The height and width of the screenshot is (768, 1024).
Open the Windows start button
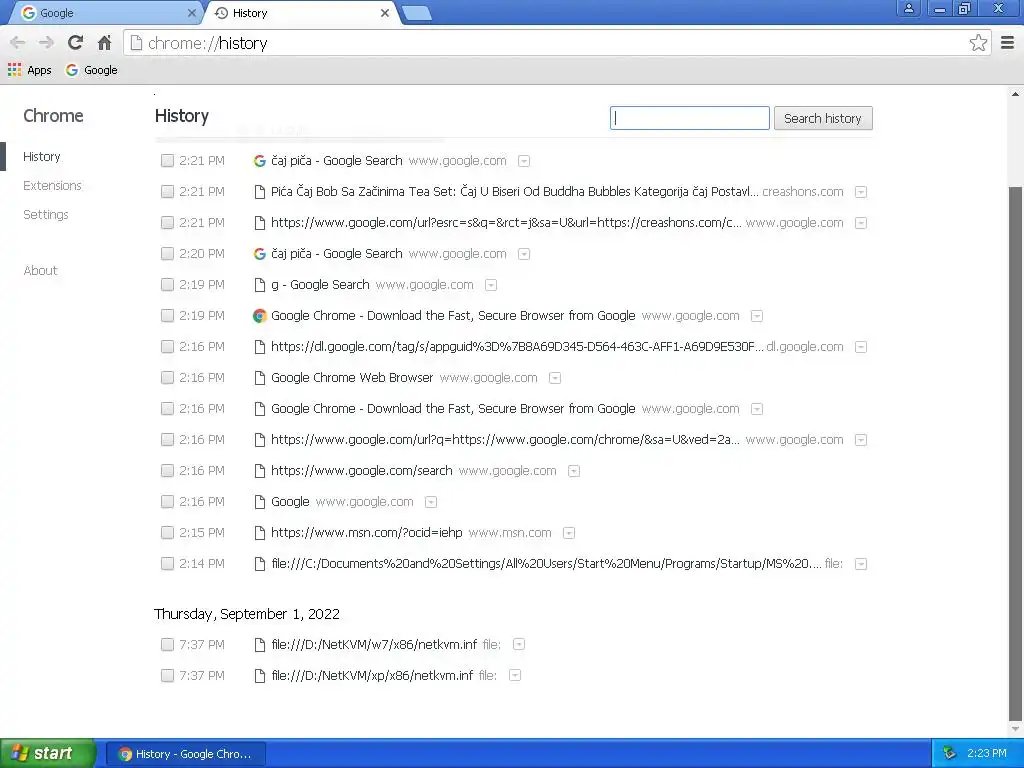click(47, 753)
